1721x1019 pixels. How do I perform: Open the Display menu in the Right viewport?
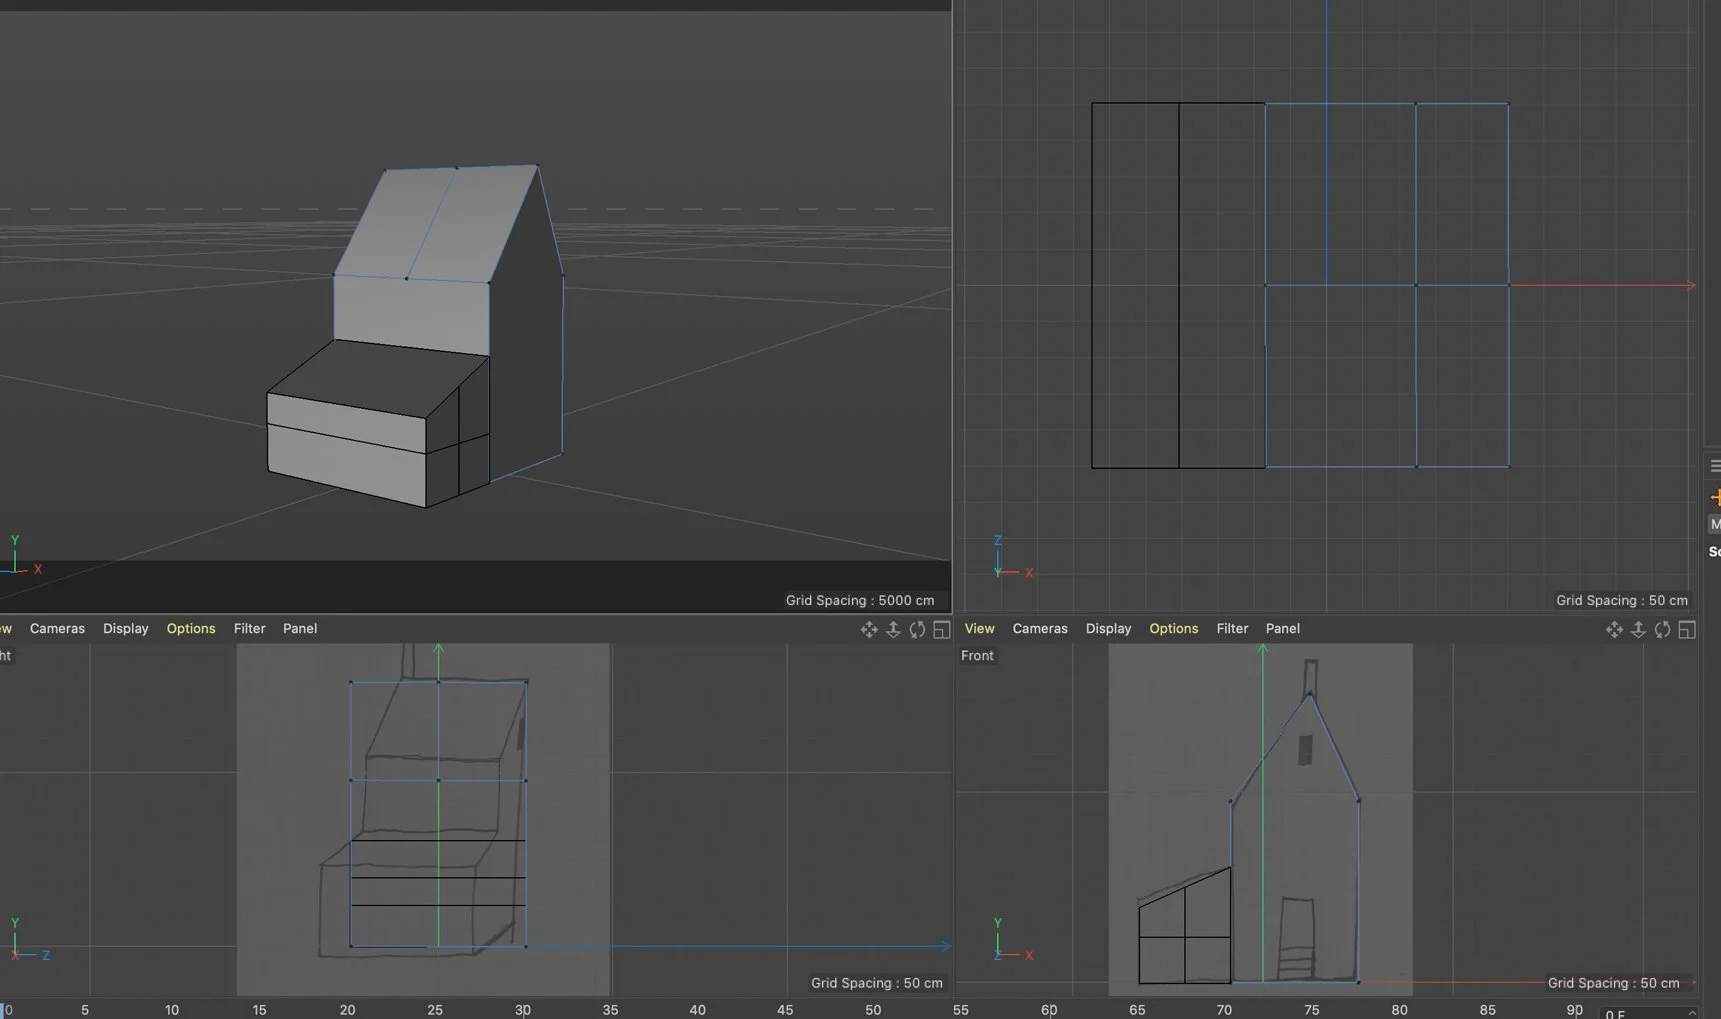(x=125, y=629)
